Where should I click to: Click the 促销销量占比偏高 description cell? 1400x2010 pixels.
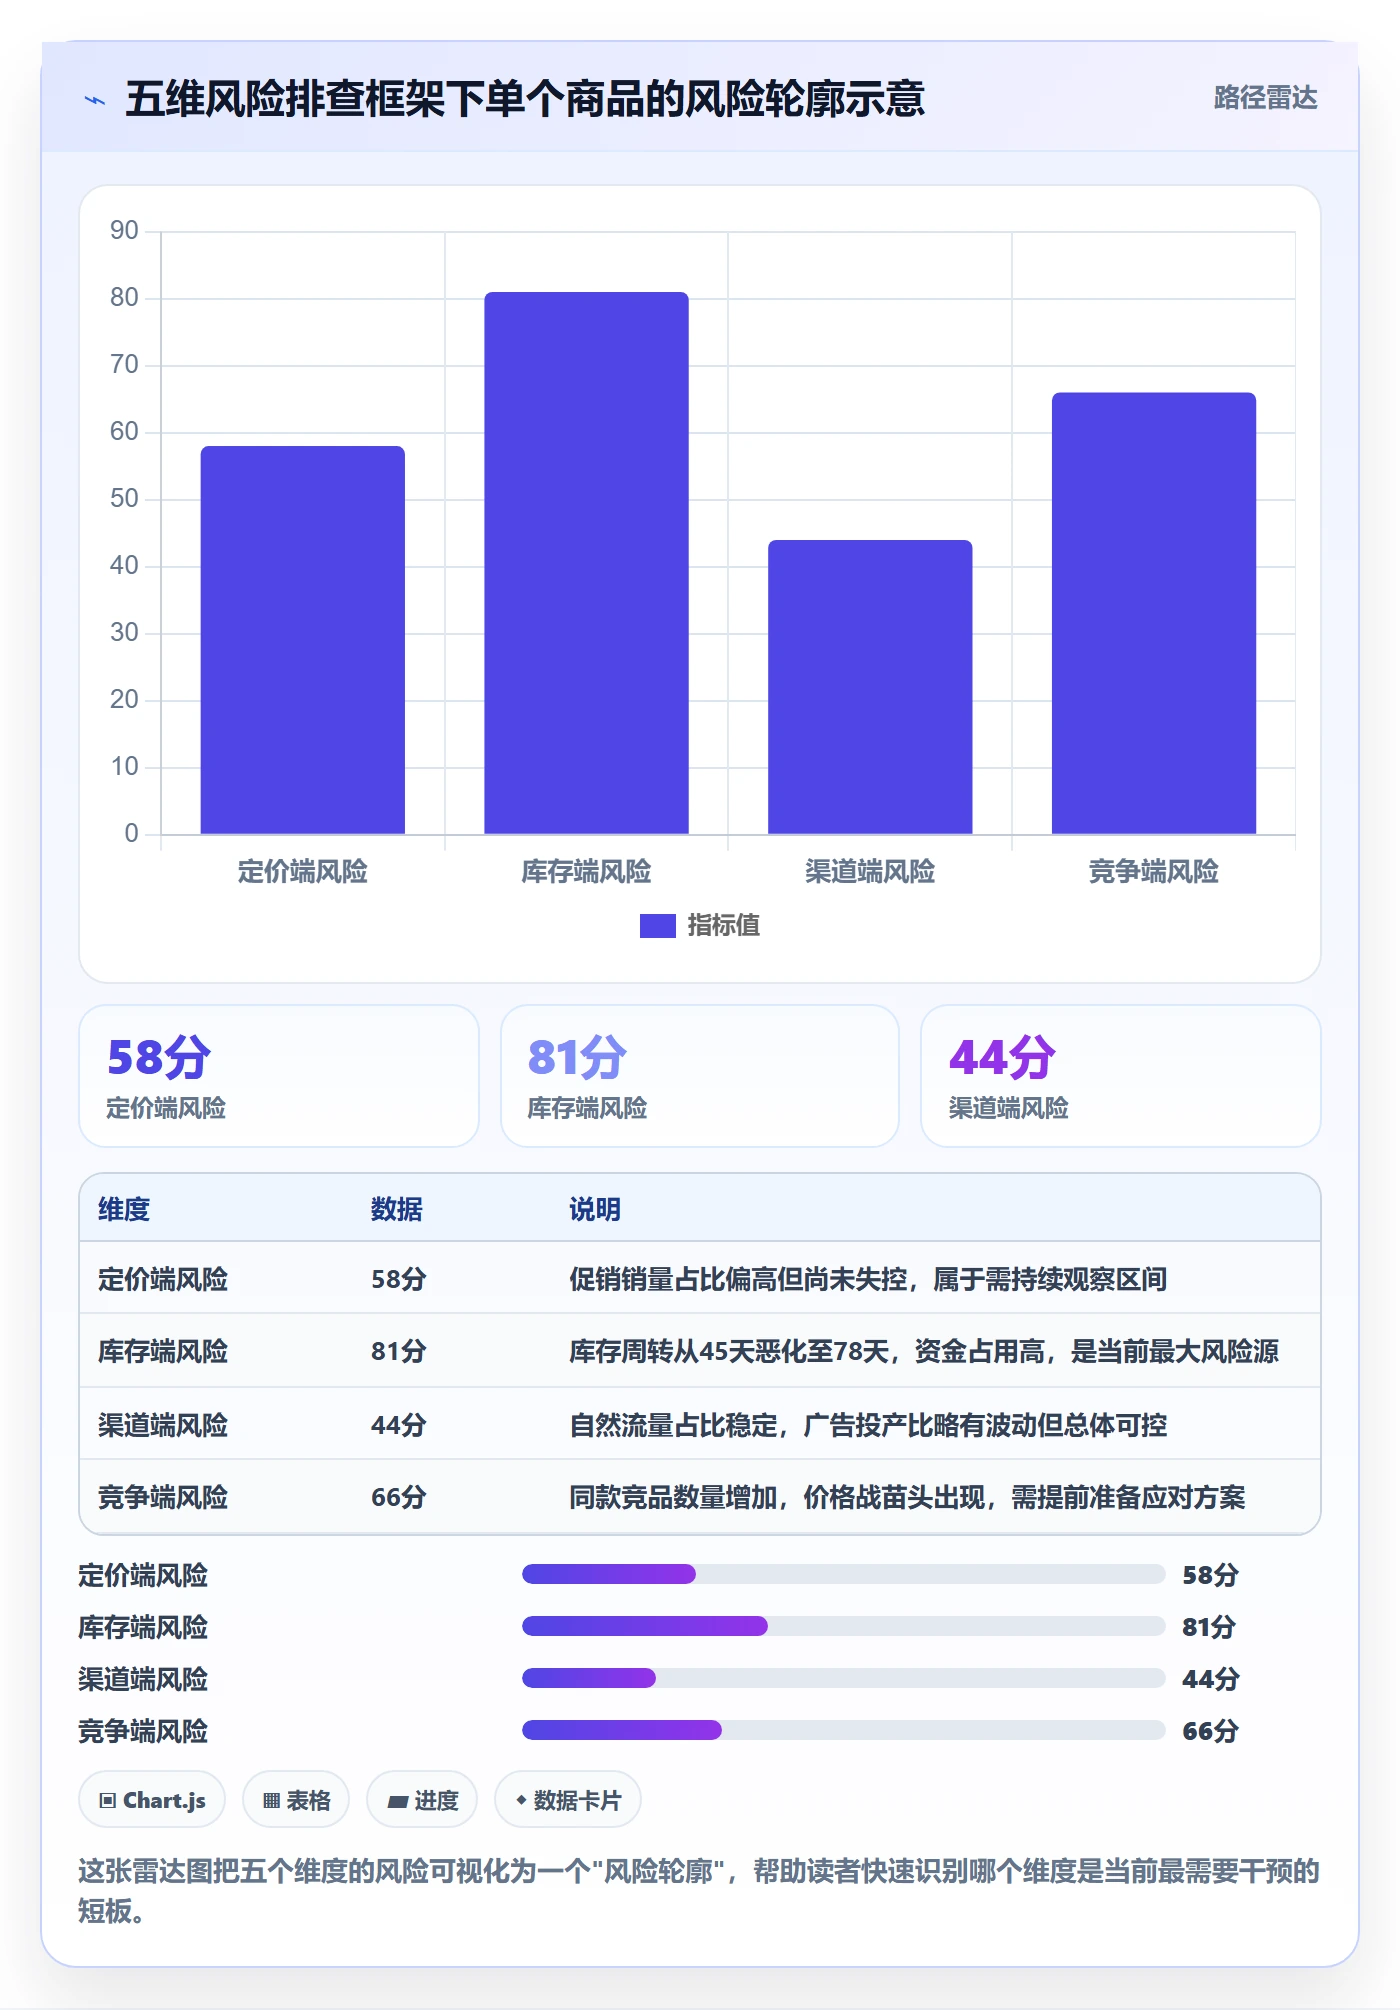click(x=868, y=1279)
